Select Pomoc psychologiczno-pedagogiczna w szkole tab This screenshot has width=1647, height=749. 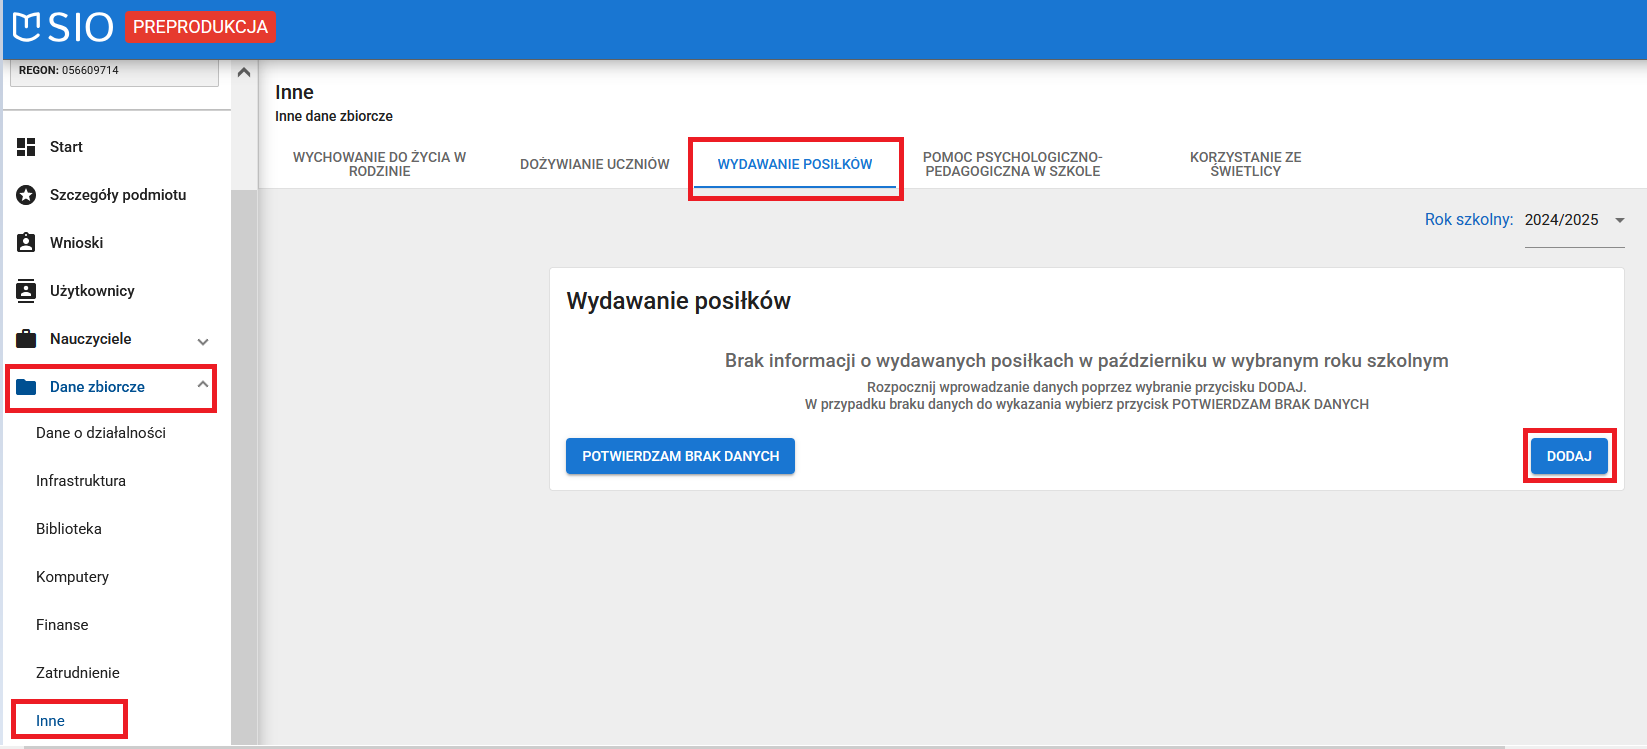1012,164
